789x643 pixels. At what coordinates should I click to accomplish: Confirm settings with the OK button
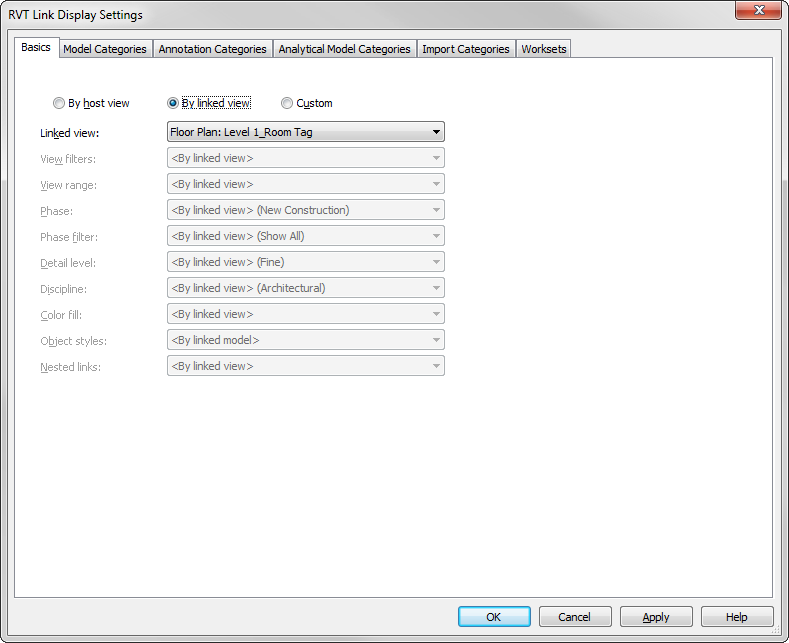(494, 617)
